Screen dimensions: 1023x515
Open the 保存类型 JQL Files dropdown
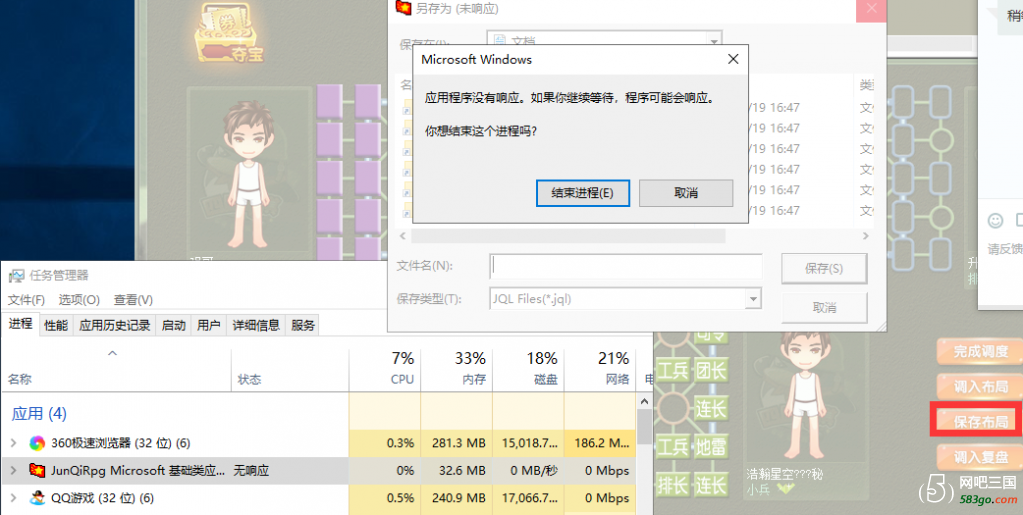click(x=752, y=298)
